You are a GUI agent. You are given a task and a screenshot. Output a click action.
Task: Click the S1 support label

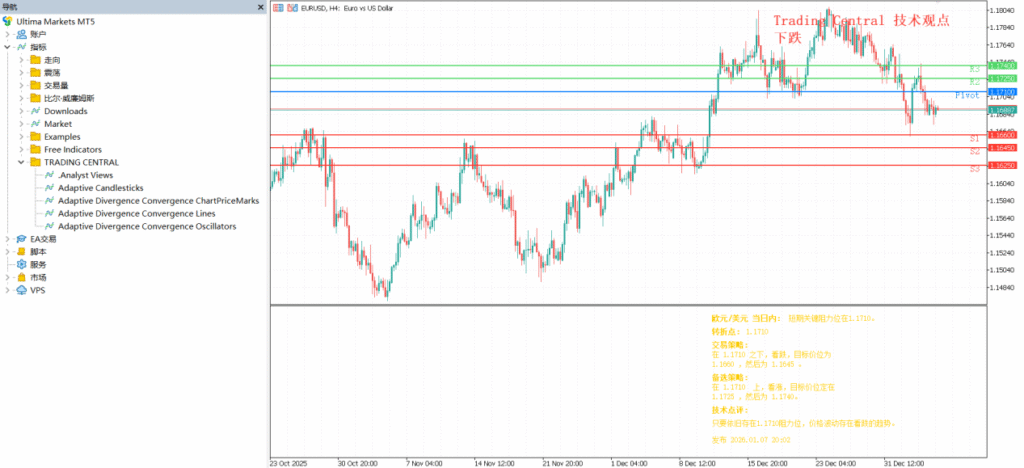[974, 138]
